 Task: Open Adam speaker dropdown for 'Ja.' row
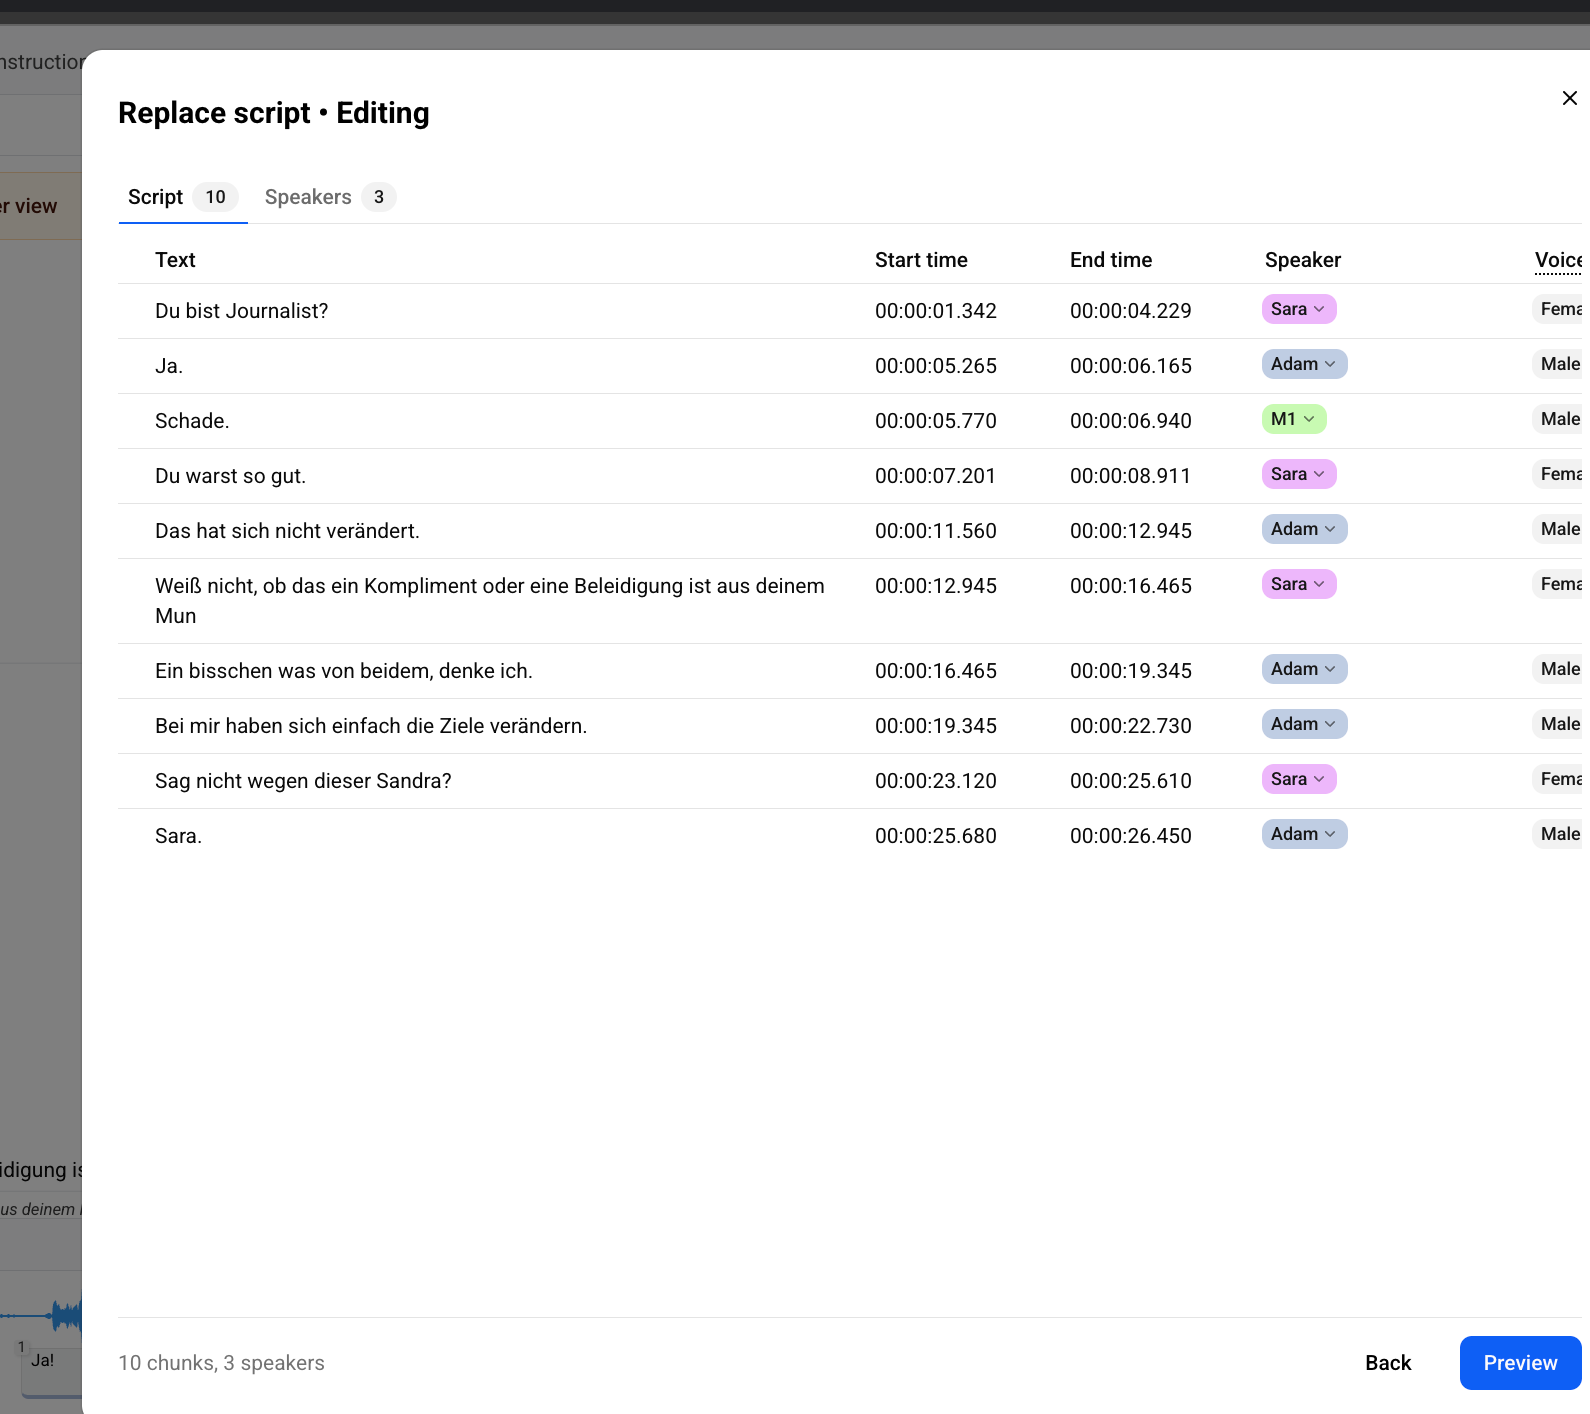tap(1304, 364)
